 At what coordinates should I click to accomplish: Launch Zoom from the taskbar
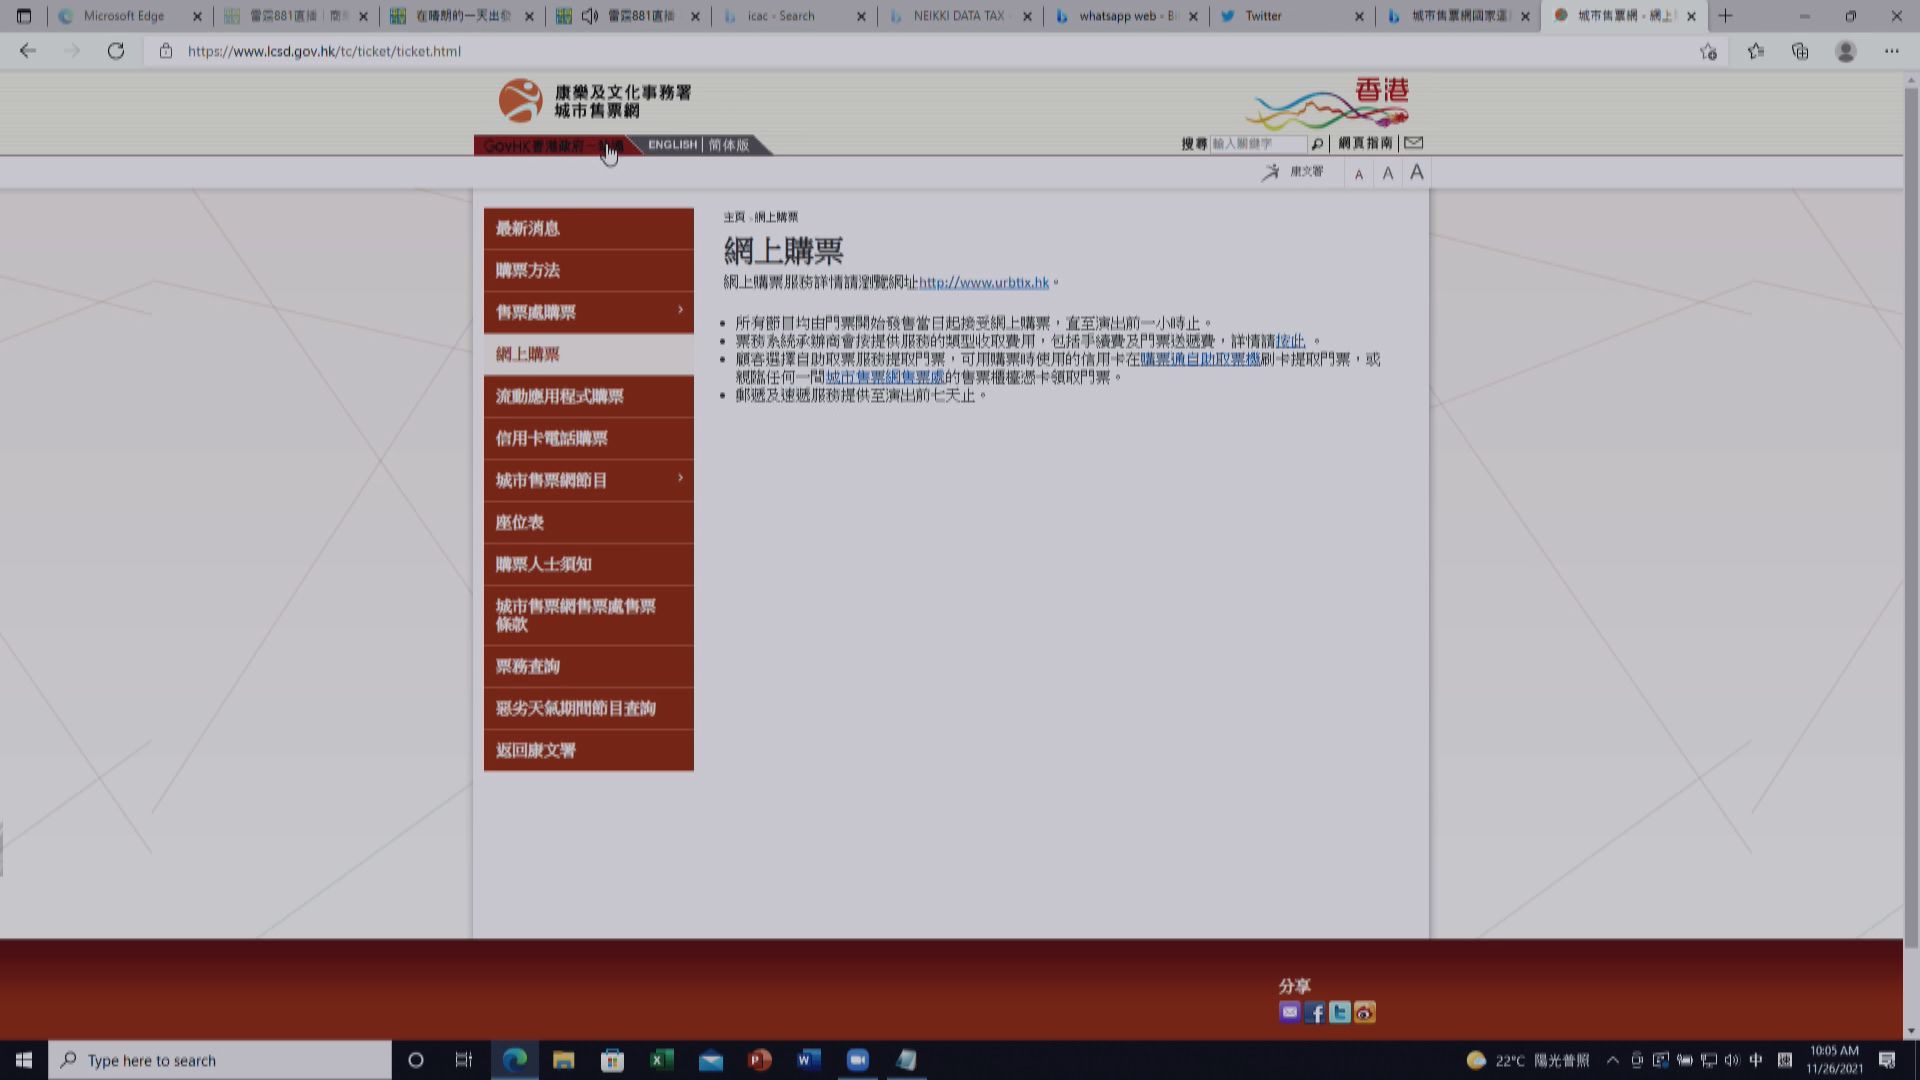pos(857,1060)
